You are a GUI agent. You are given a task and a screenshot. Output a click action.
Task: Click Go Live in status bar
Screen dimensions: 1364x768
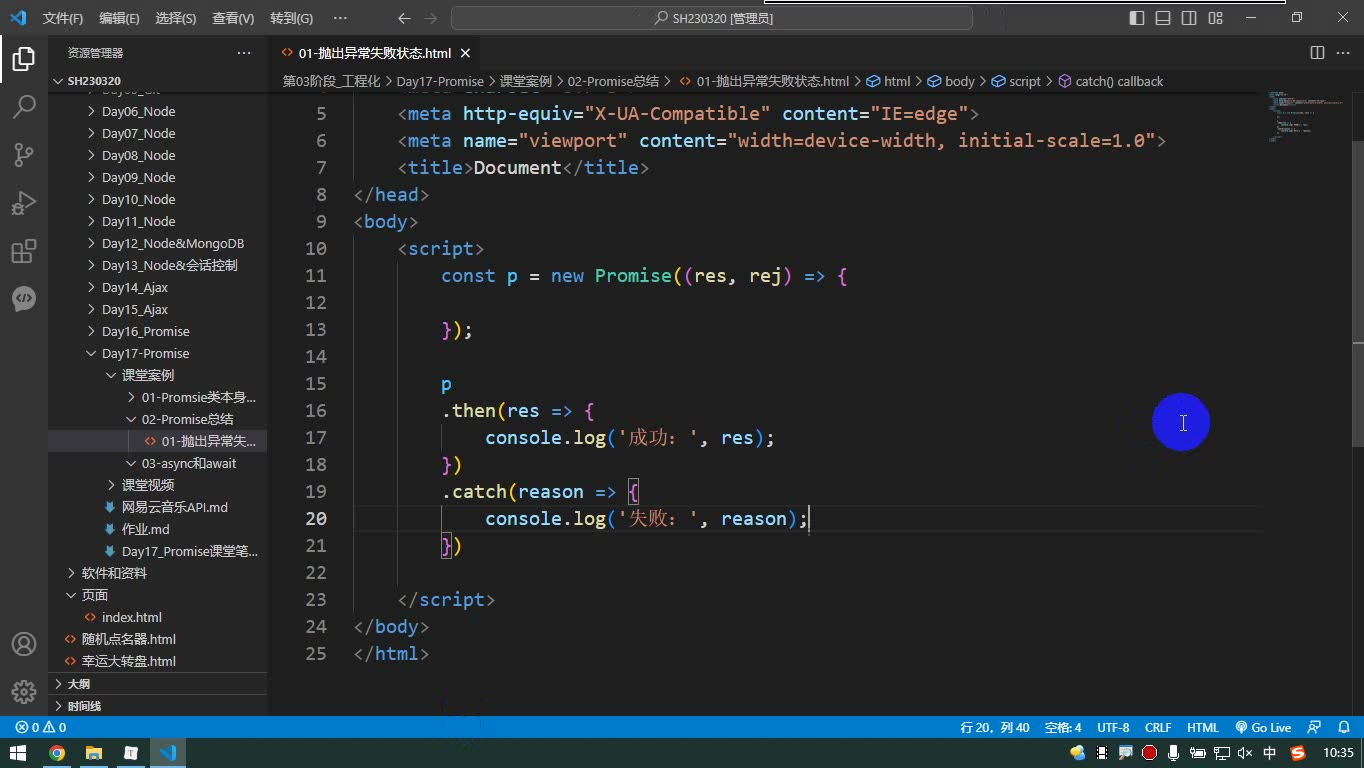pos(1263,728)
